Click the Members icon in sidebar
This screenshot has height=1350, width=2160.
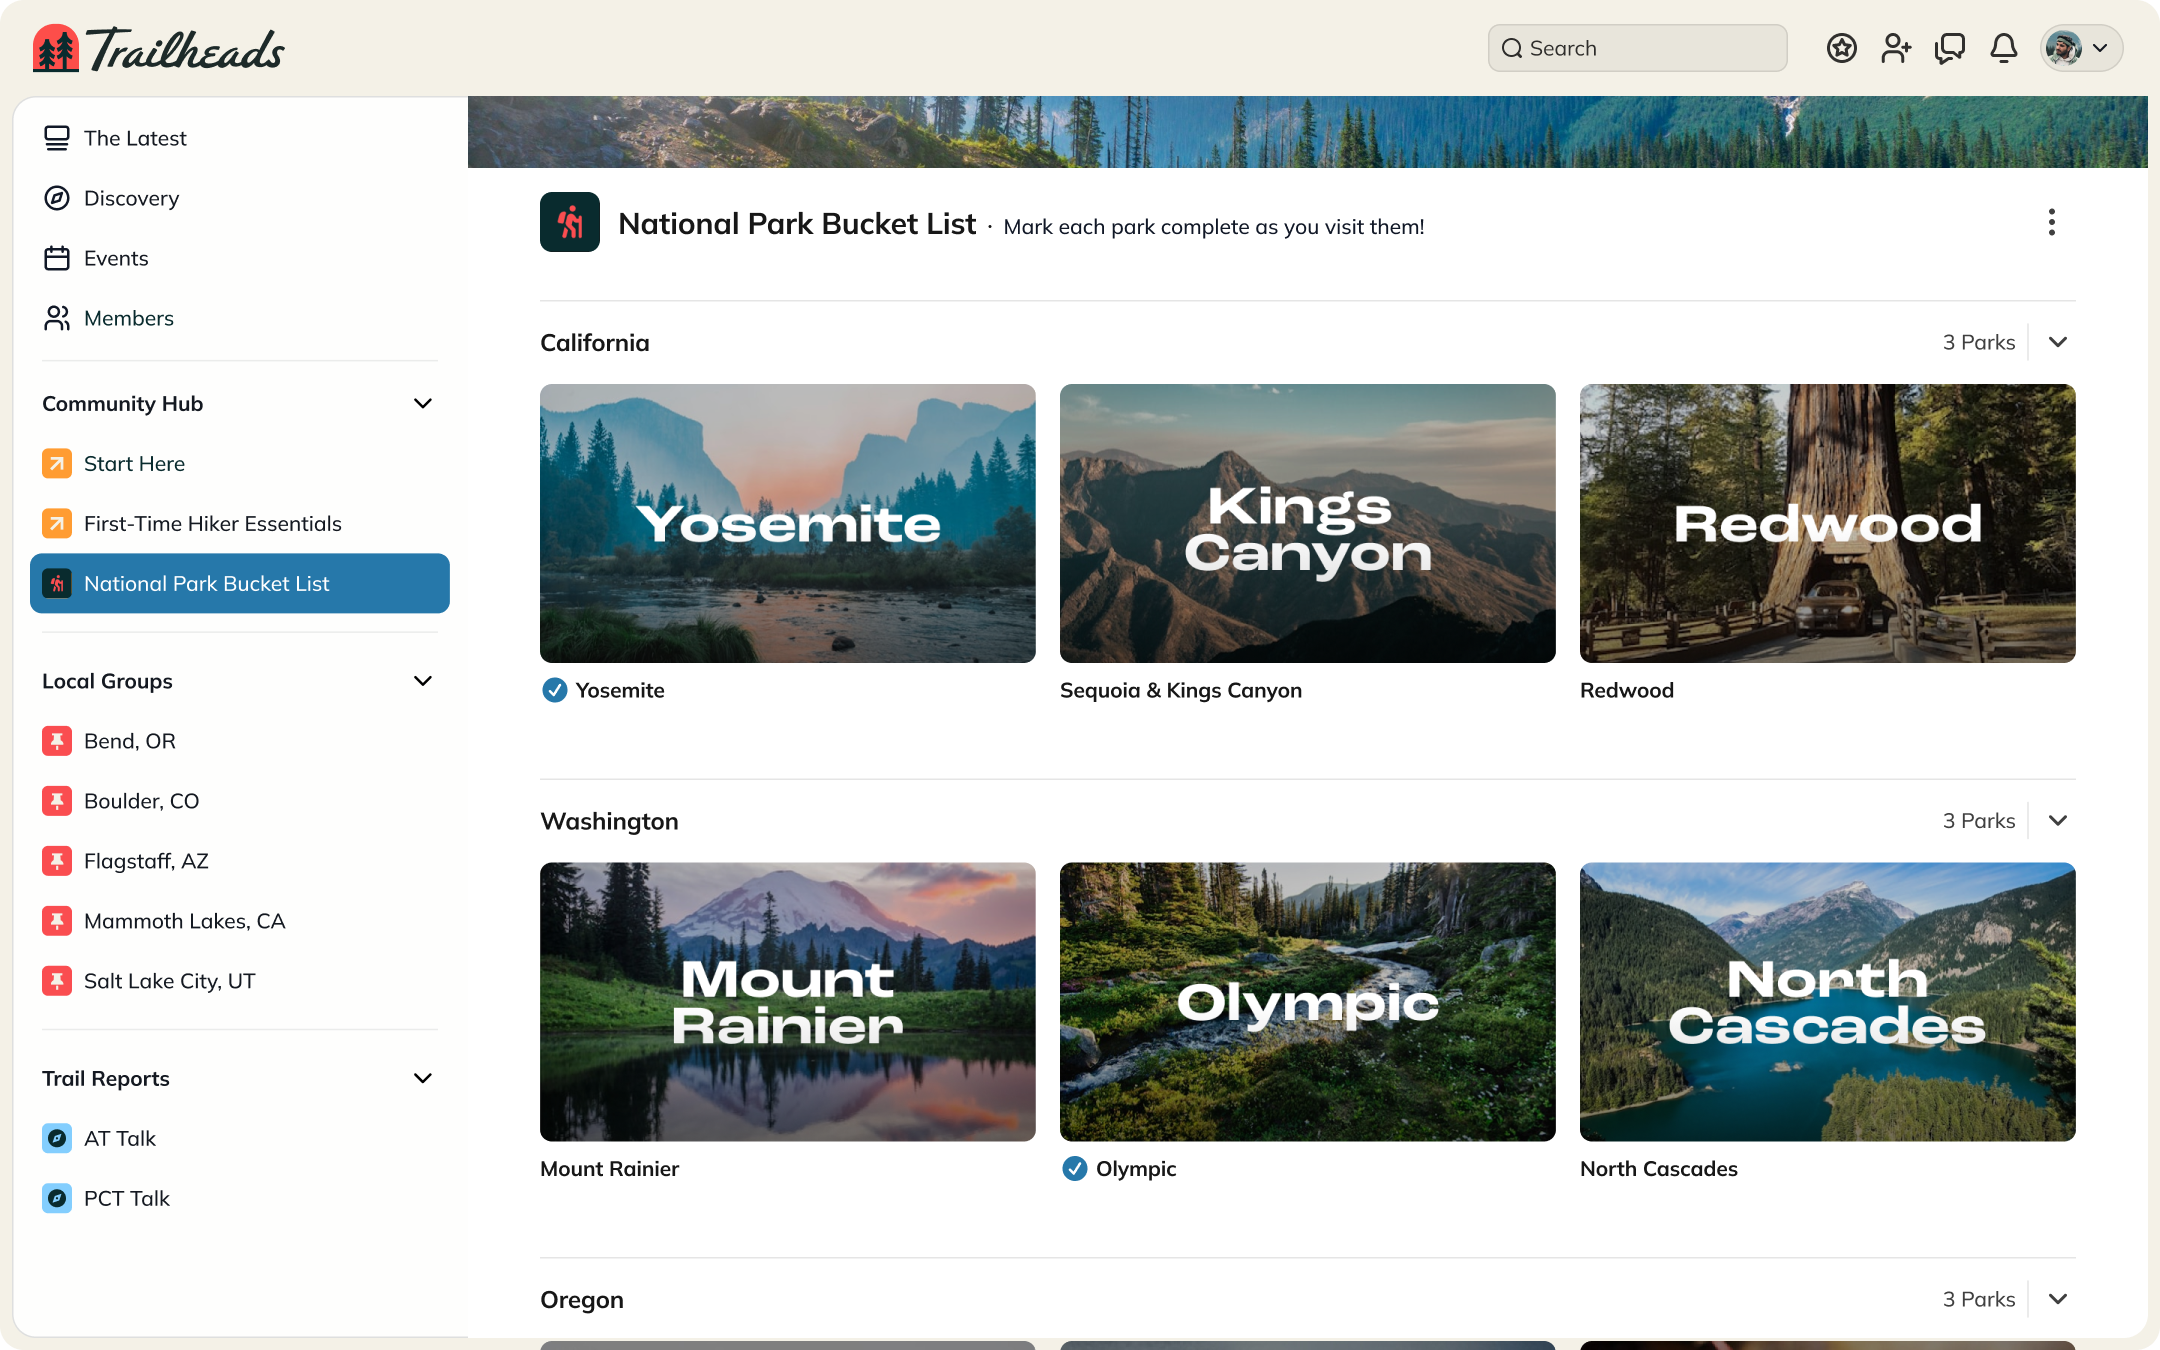(x=57, y=318)
